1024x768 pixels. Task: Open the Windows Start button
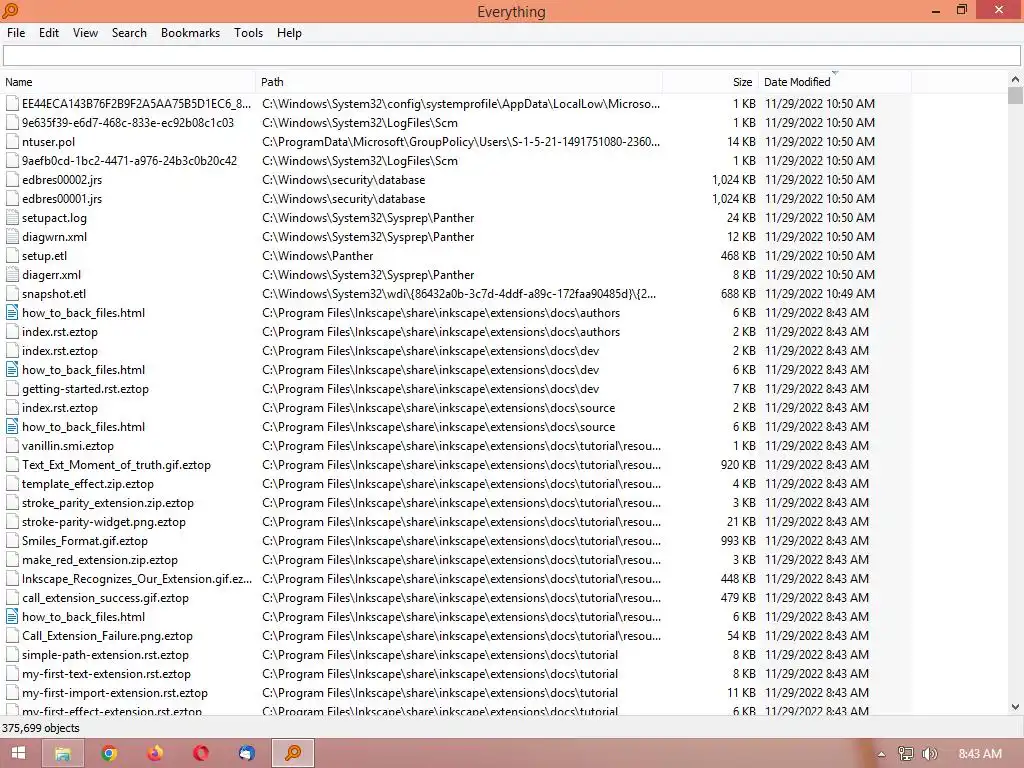pos(18,753)
